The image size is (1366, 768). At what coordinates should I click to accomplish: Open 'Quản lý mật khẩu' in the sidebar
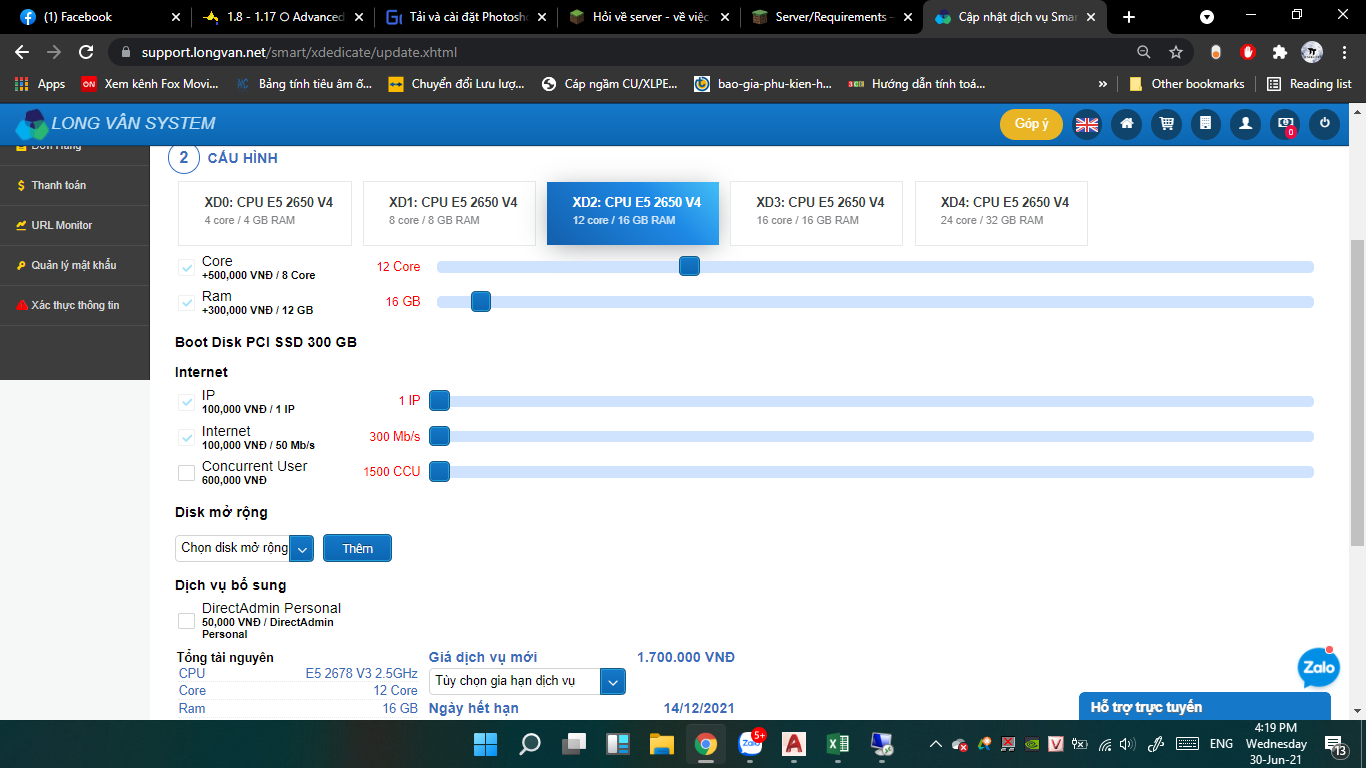coord(75,265)
